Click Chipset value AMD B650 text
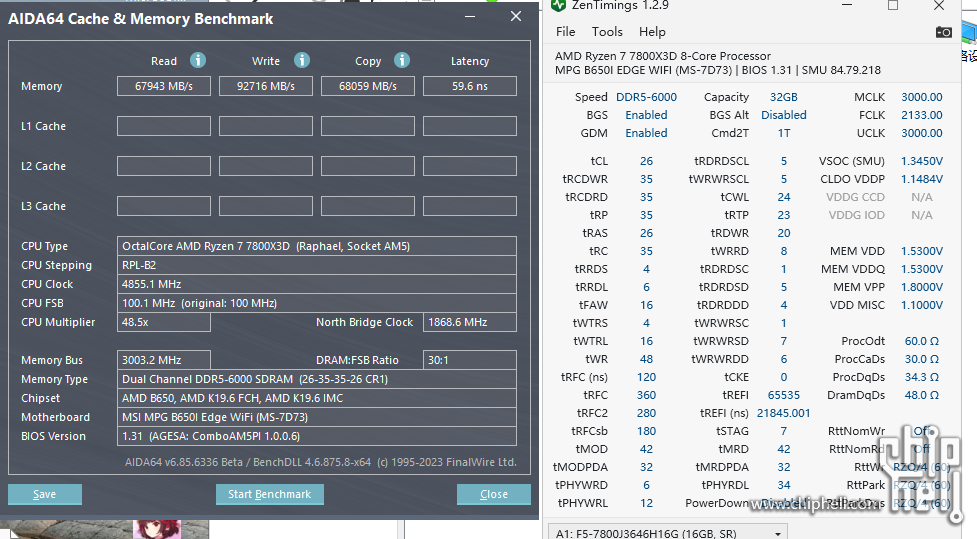Screen dimensions: 977x539 pyautogui.click(x=317, y=398)
